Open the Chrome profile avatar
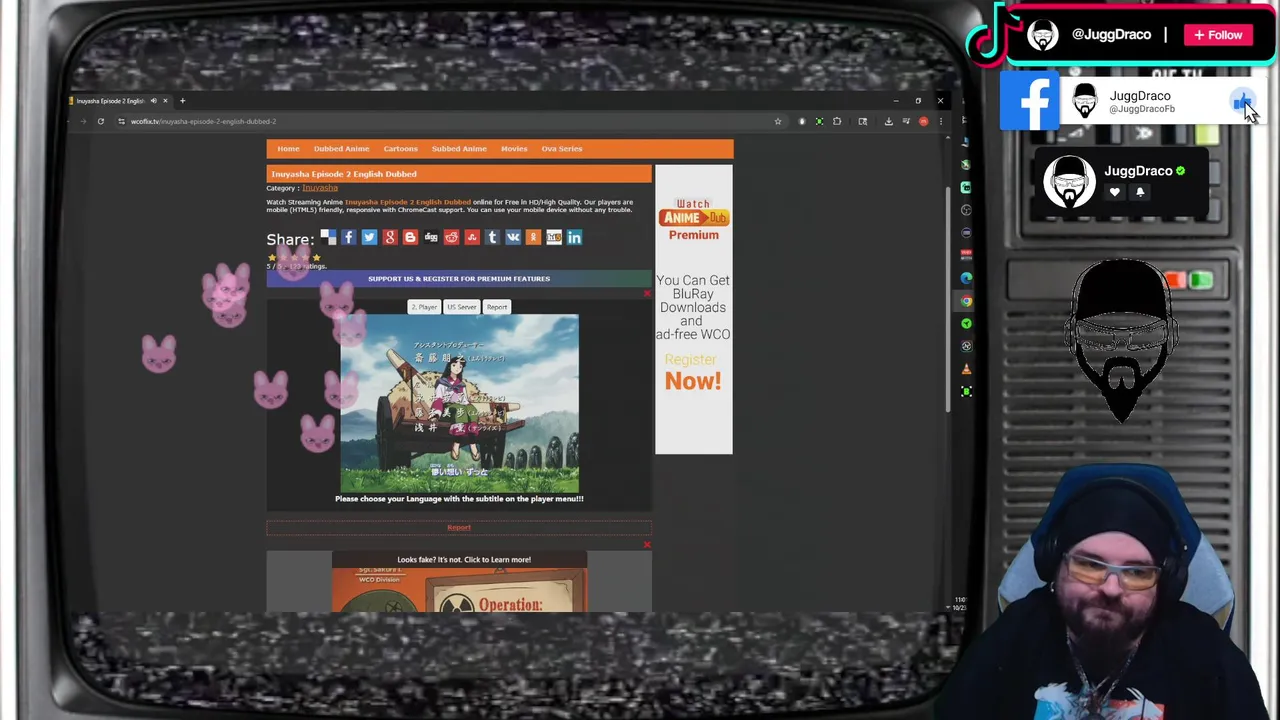1280x720 pixels. [x=923, y=121]
